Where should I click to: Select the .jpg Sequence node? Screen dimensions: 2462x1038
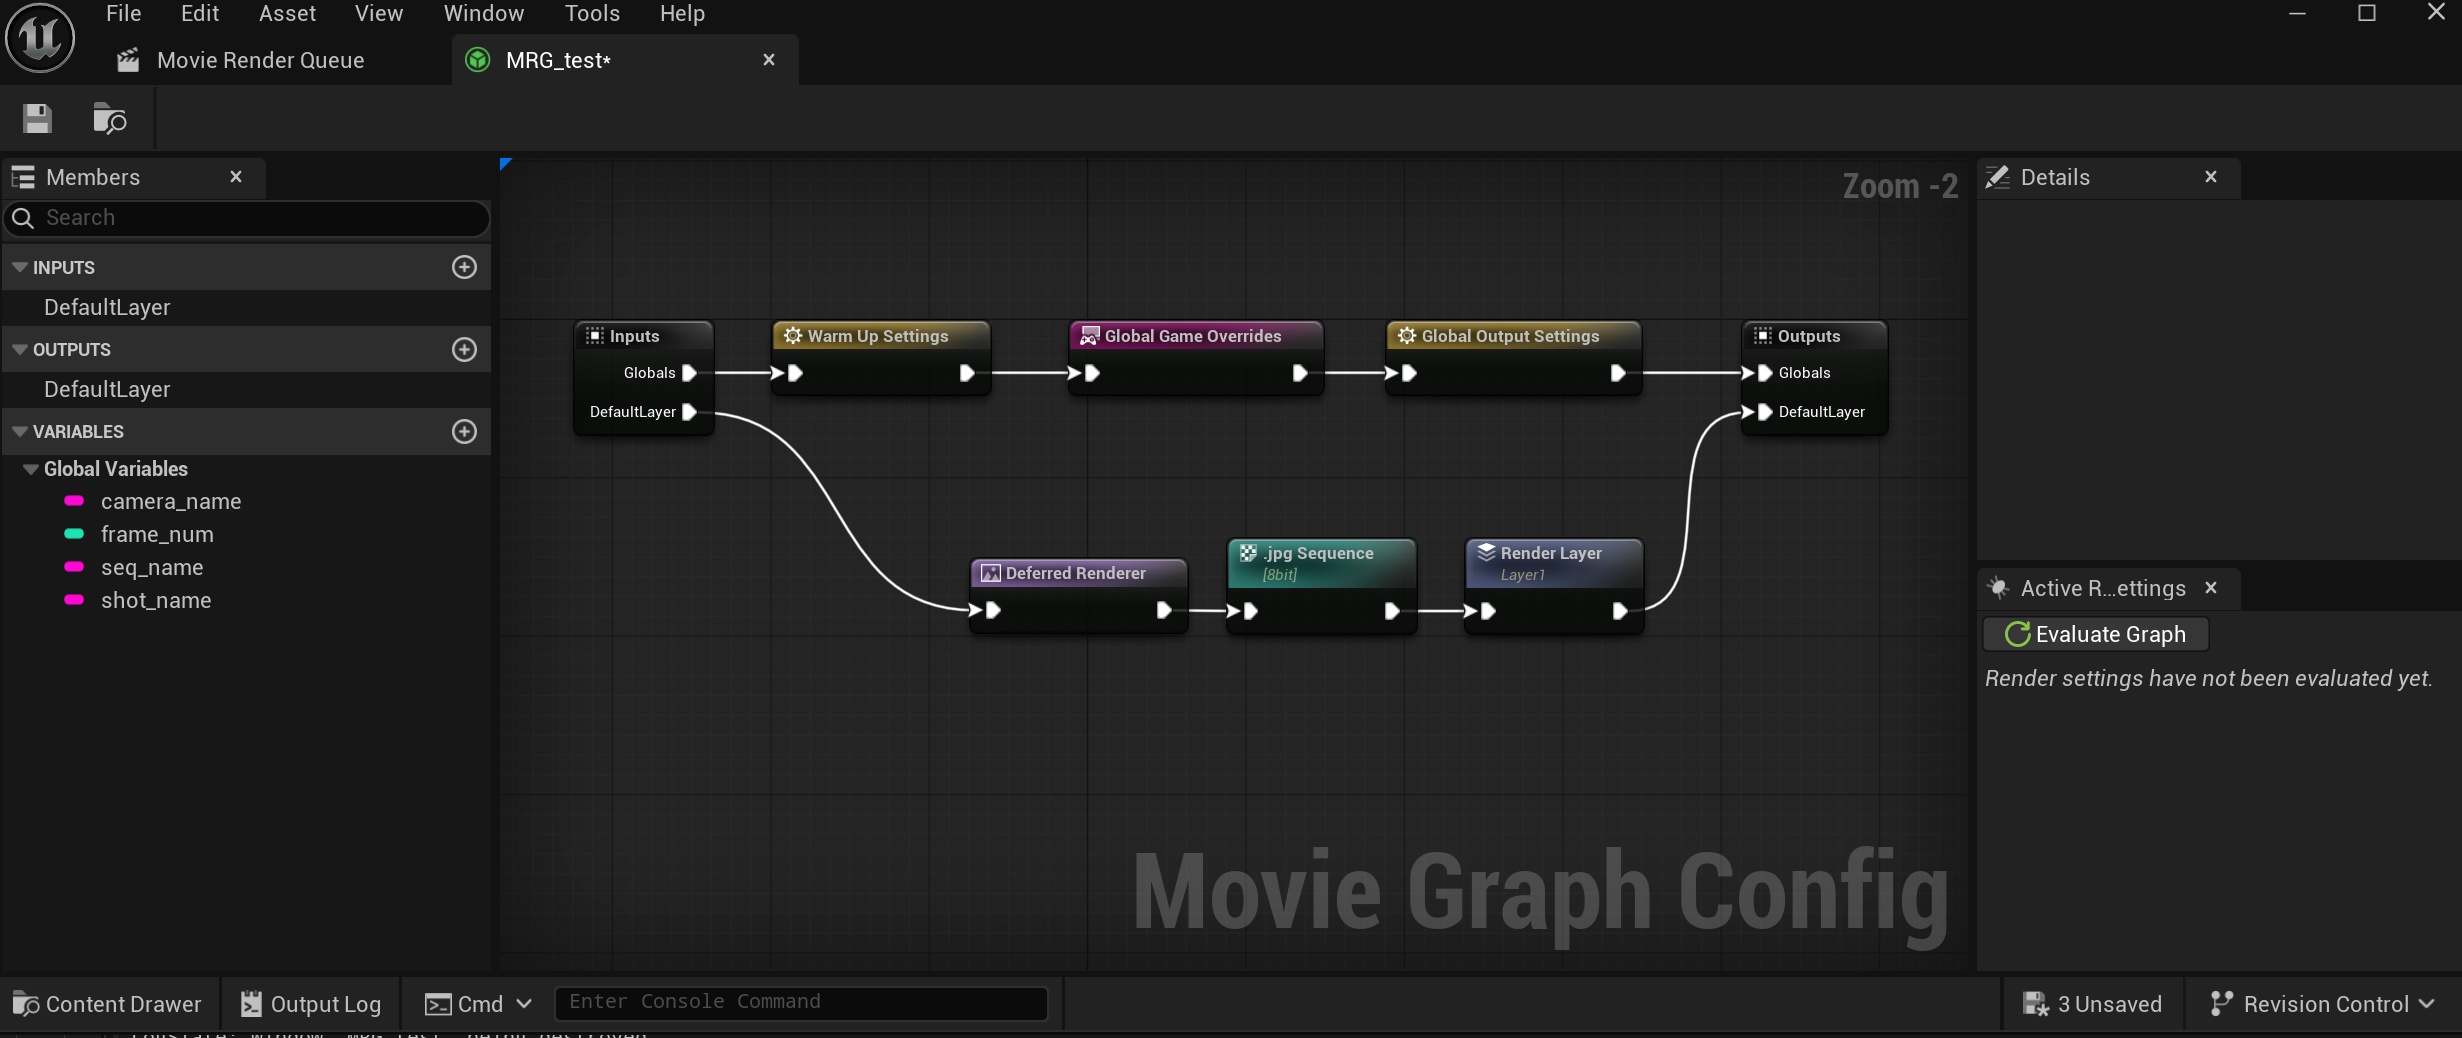[1318, 554]
